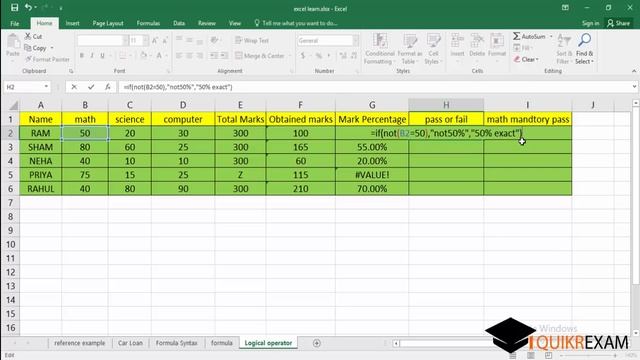Viewport: 640px width, 360px height.
Task: Click the AutoSum sigma icon
Action: pos(517,36)
